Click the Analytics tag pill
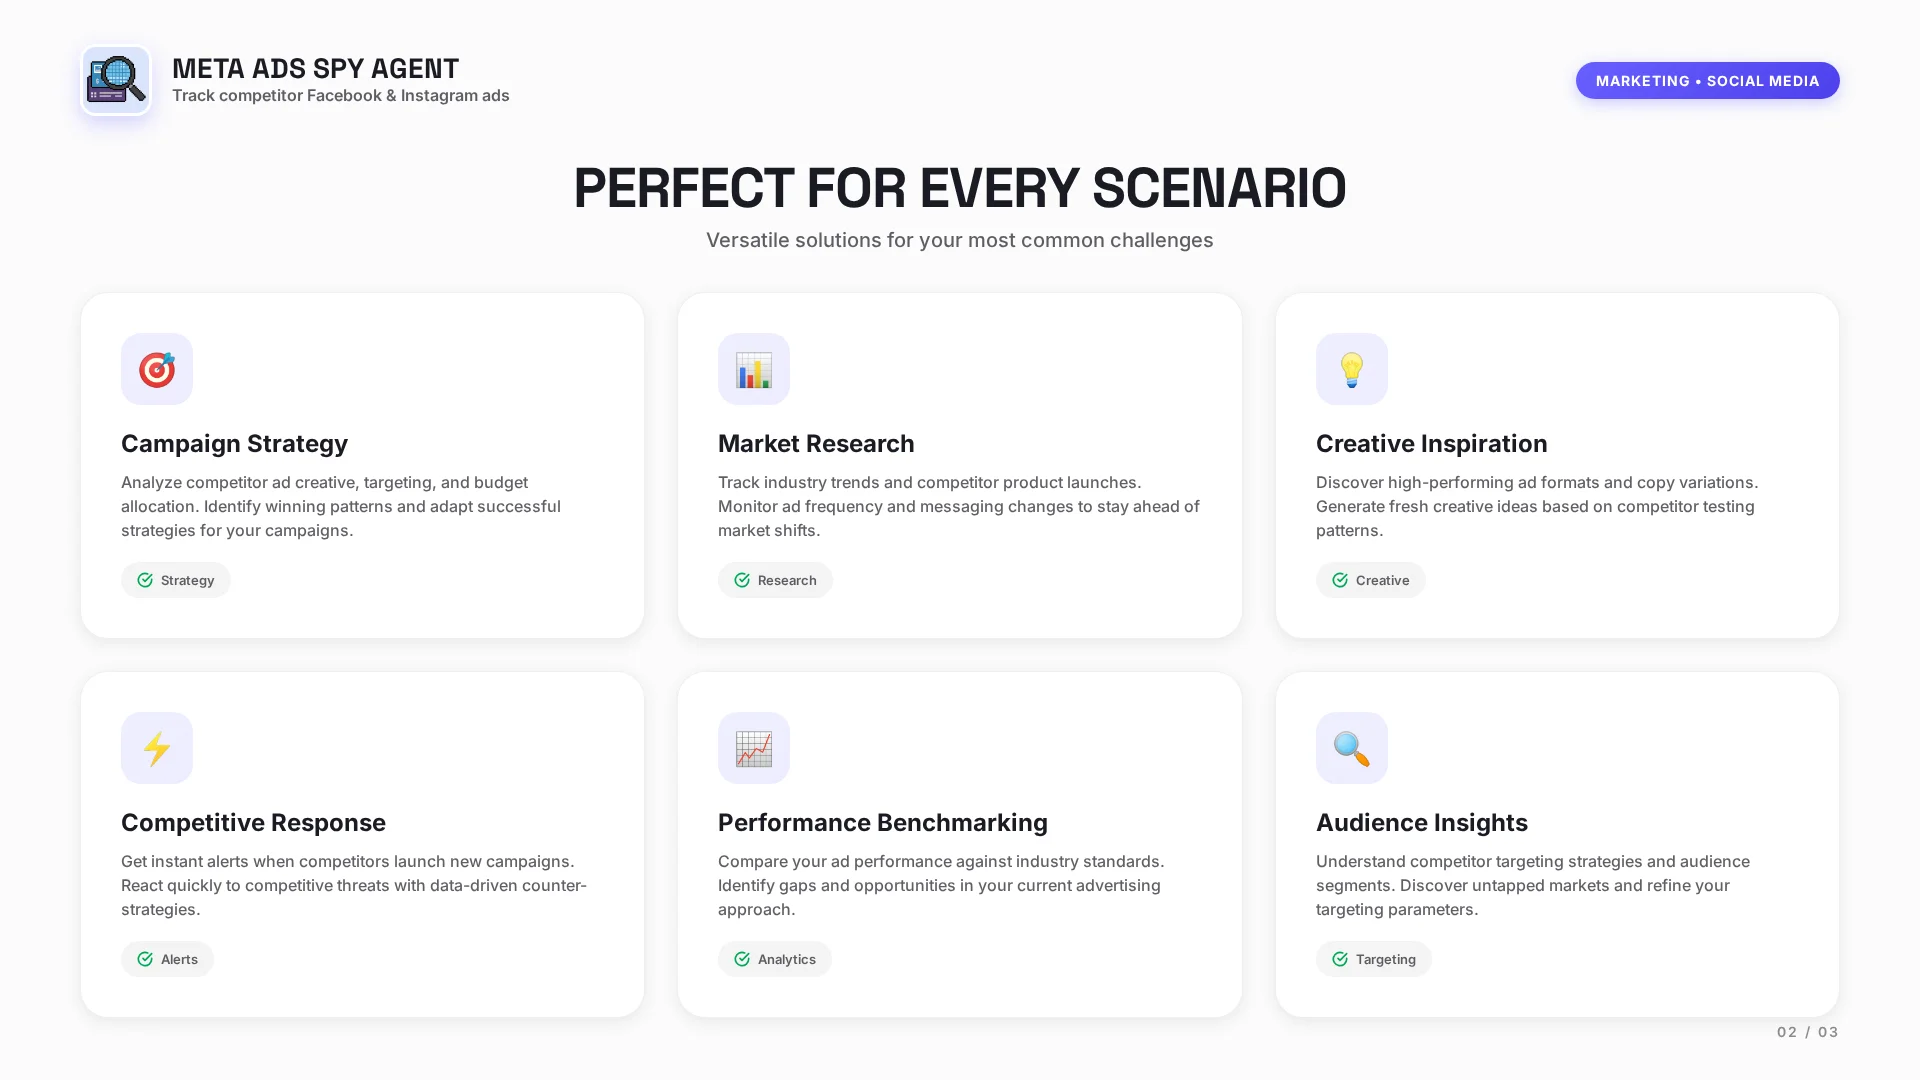 point(774,959)
